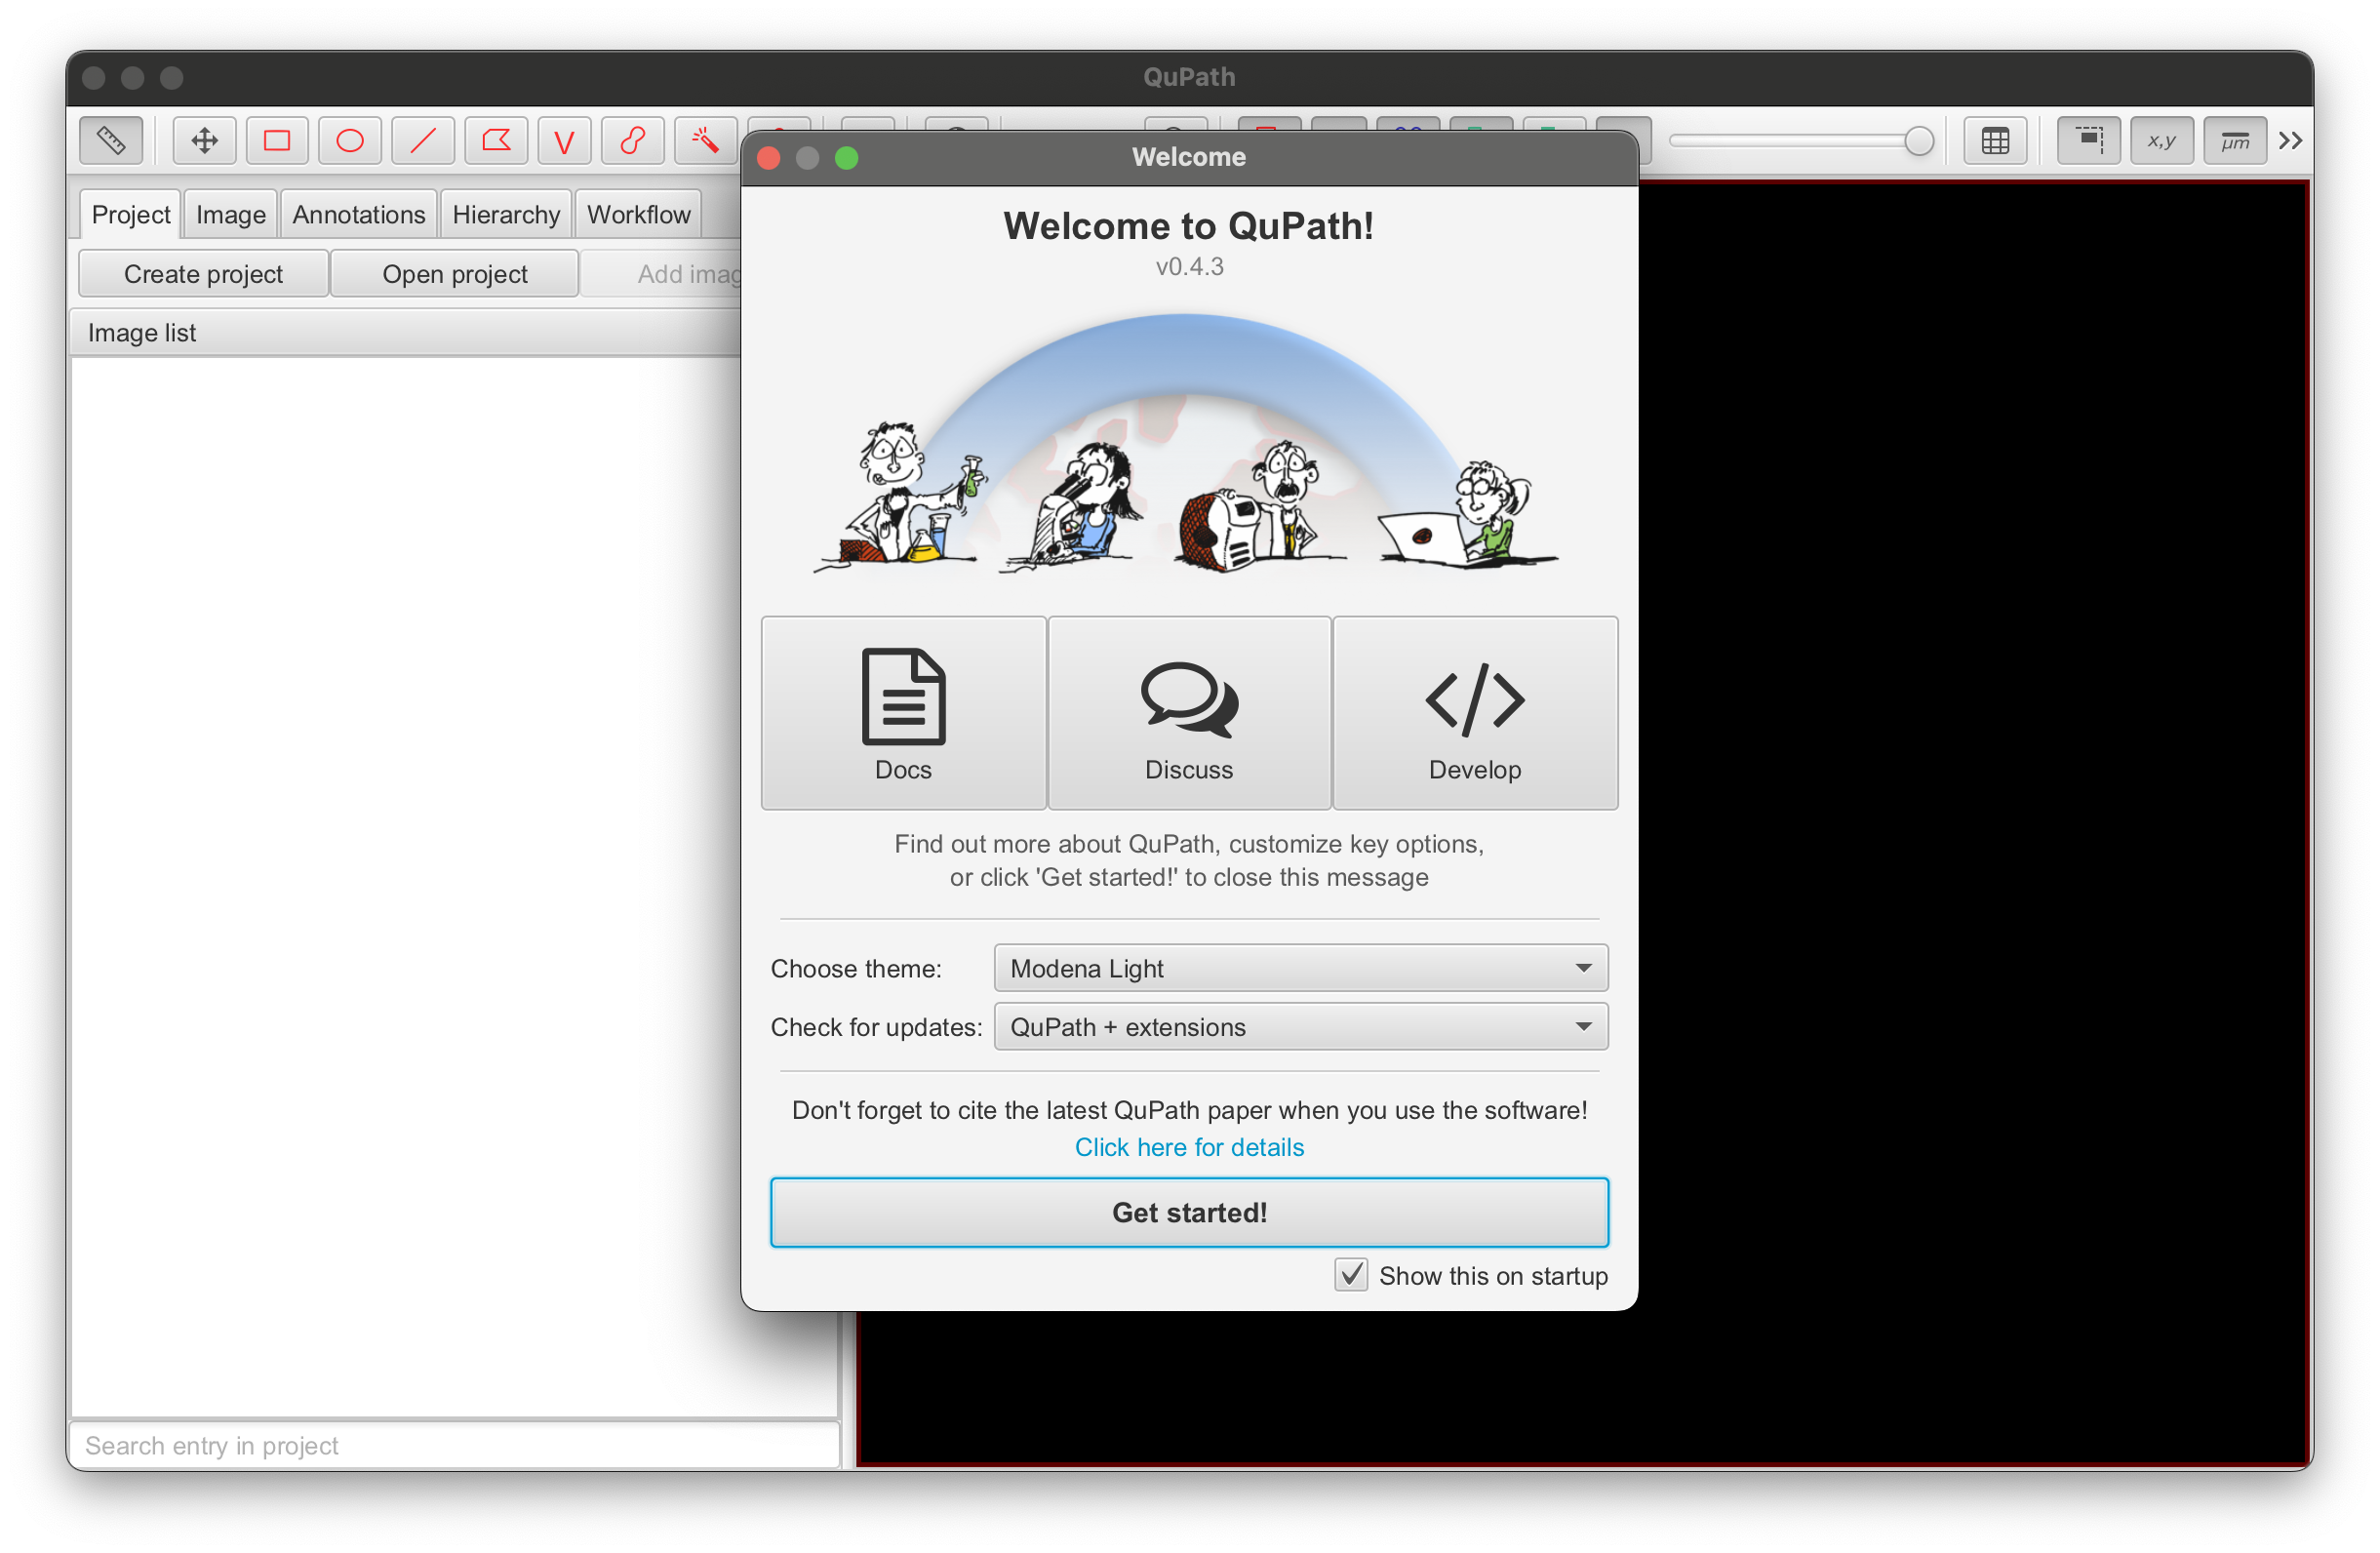The image size is (2380, 1553).
Task: Click the green zoom button on Welcome window
Action: point(847,158)
